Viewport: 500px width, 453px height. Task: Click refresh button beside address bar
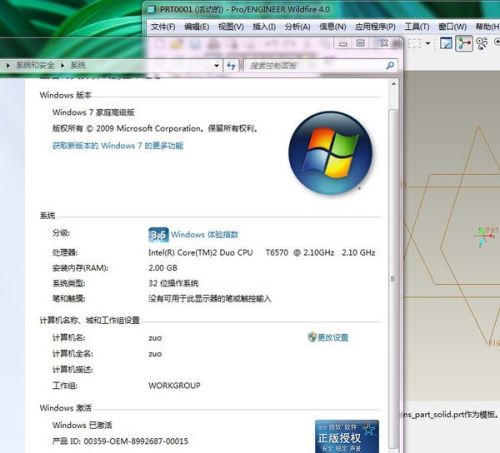click(231, 66)
